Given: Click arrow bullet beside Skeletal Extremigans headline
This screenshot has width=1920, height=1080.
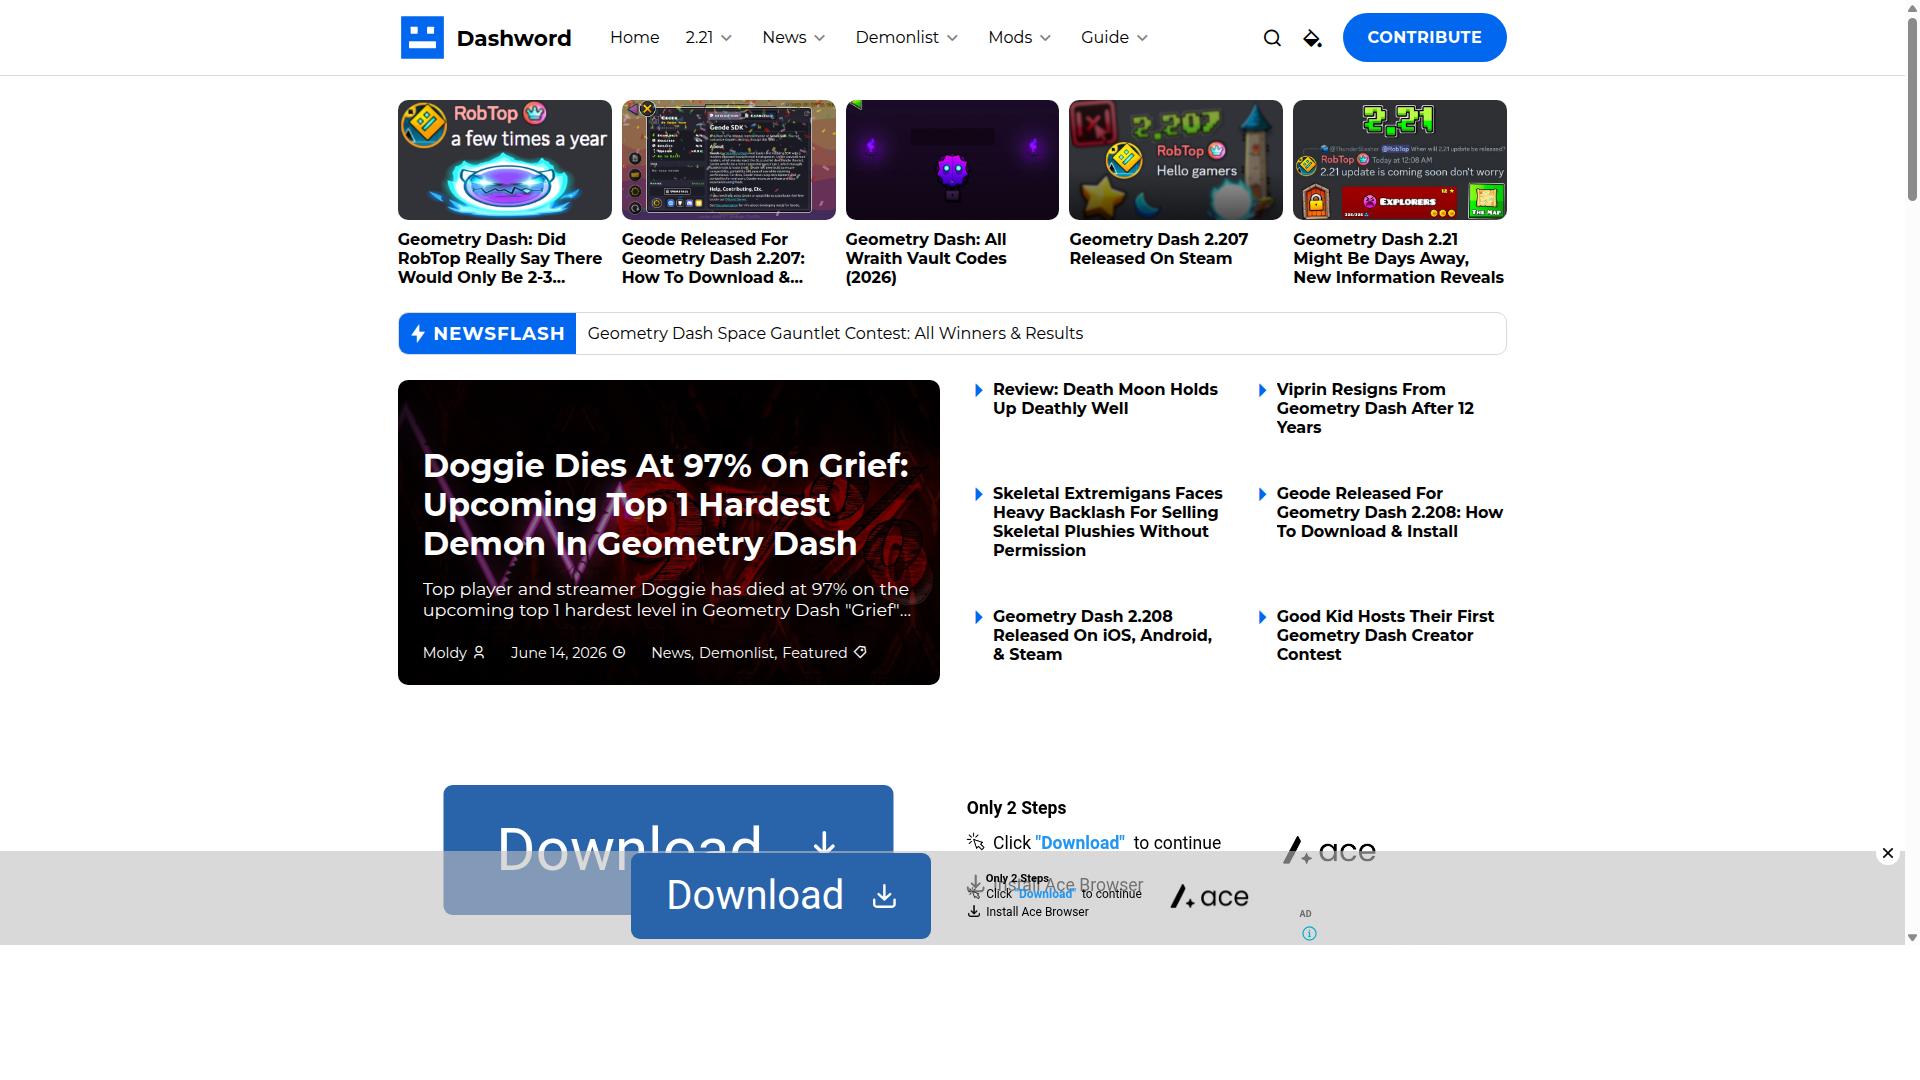Looking at the screenshot, I should tap(979, 495).
